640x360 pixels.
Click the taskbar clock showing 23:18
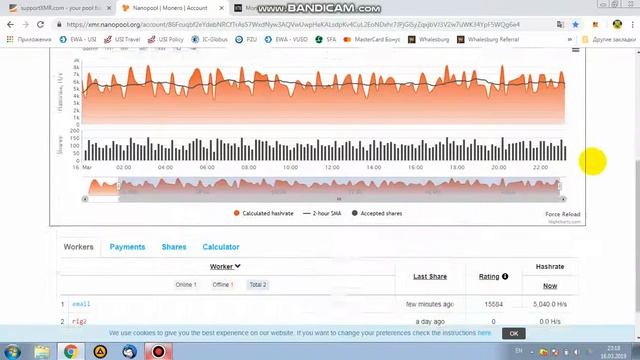tap(613, 352)
